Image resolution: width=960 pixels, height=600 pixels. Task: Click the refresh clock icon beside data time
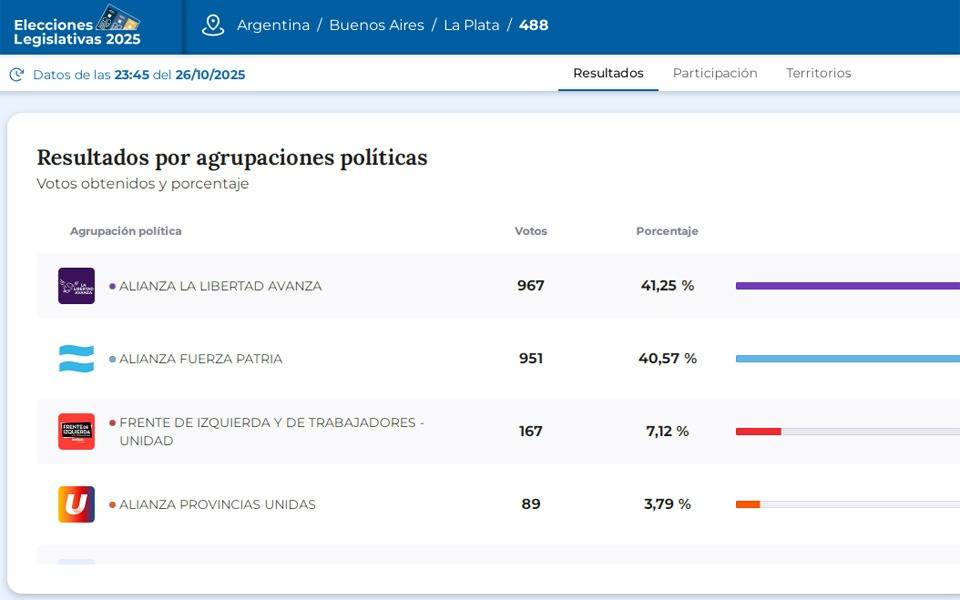[x=16, y=75]
